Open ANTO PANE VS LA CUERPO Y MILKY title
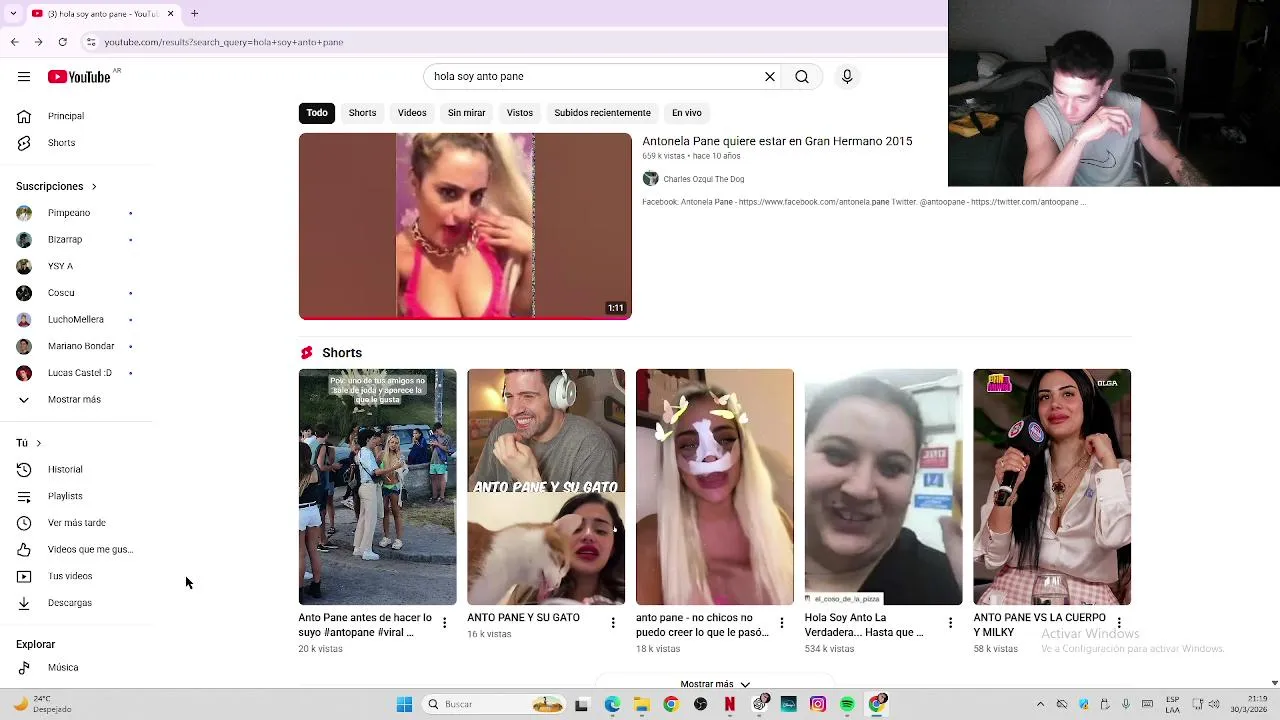Screen dimensions: 1280x720 1040,625
